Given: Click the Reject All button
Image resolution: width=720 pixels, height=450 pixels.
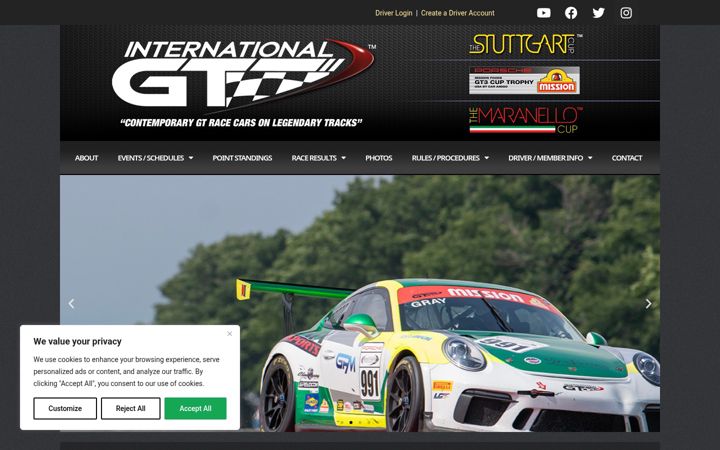Looking at the screenshot, I should point(130,408).
